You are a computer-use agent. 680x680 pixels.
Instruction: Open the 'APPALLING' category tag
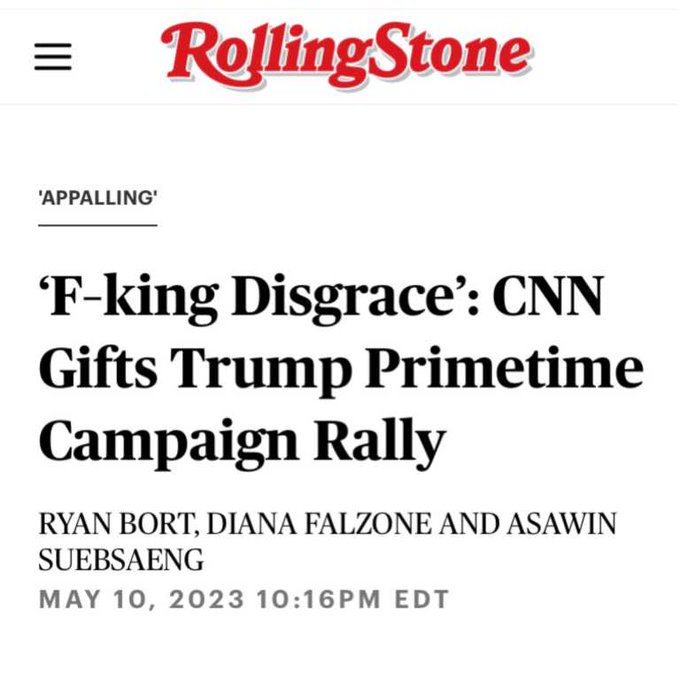tap(98, 198)
